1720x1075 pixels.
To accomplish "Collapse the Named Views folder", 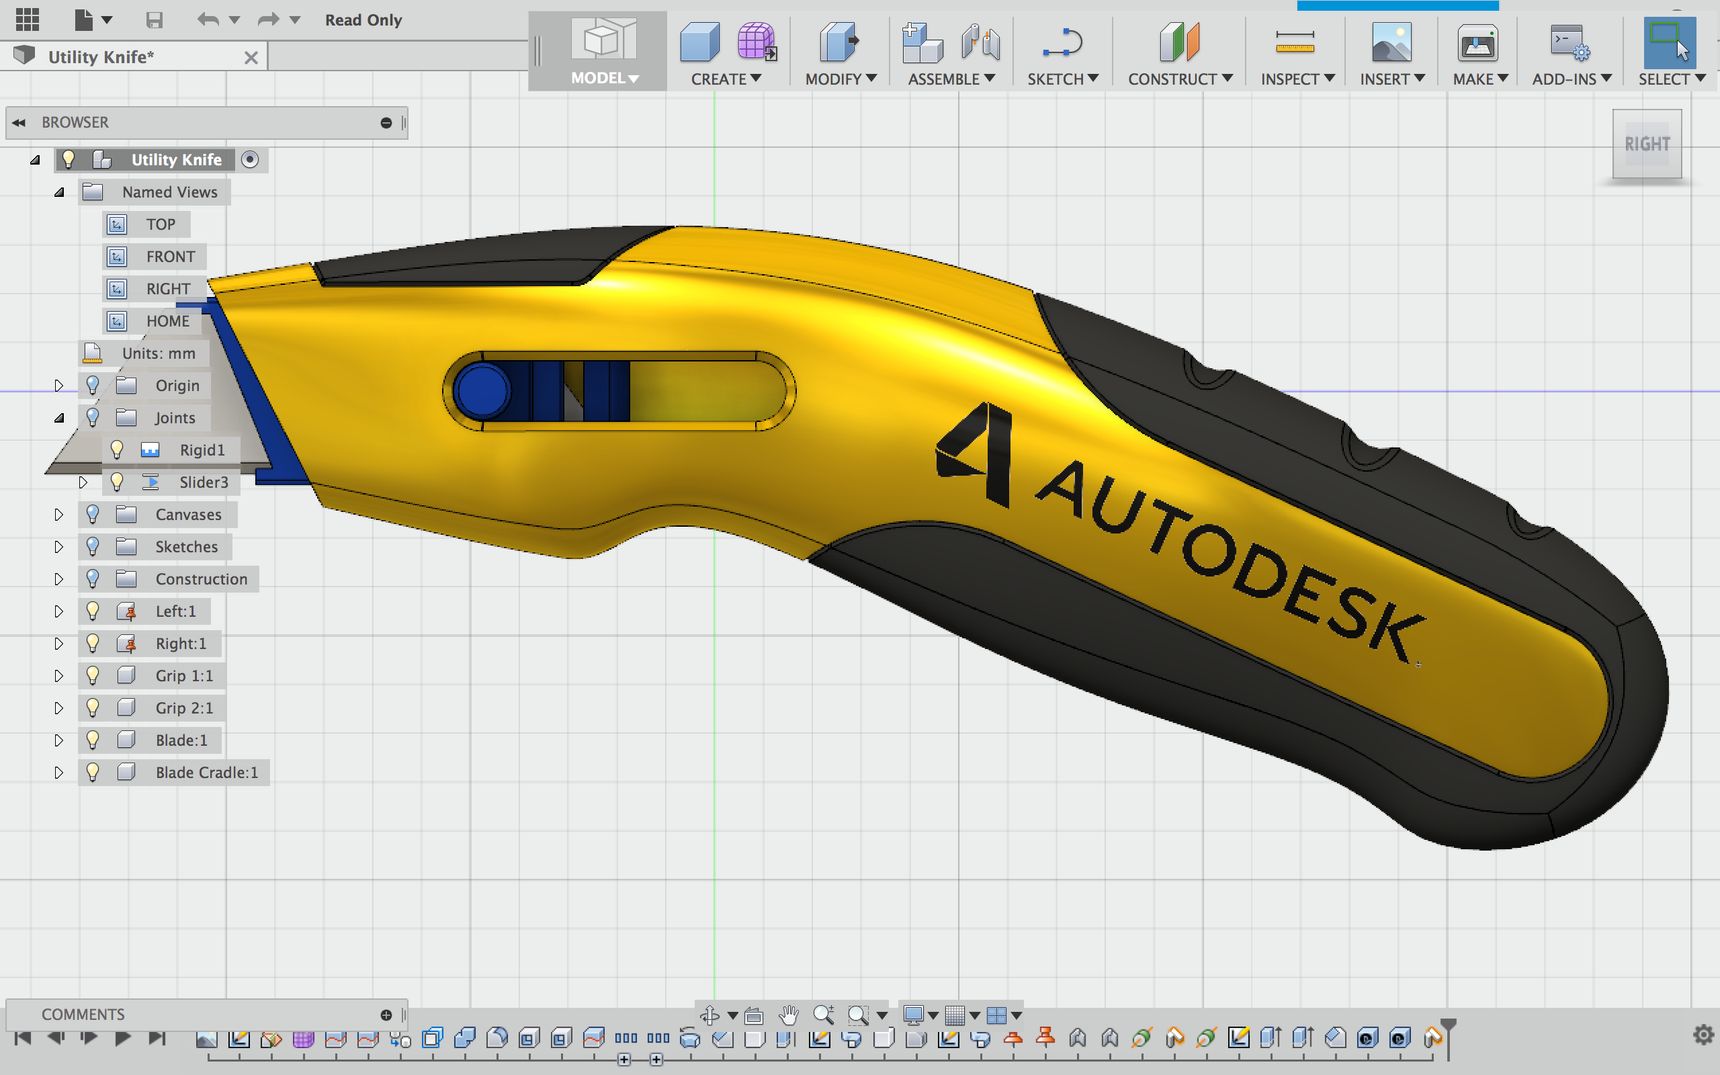I will 59,192.
